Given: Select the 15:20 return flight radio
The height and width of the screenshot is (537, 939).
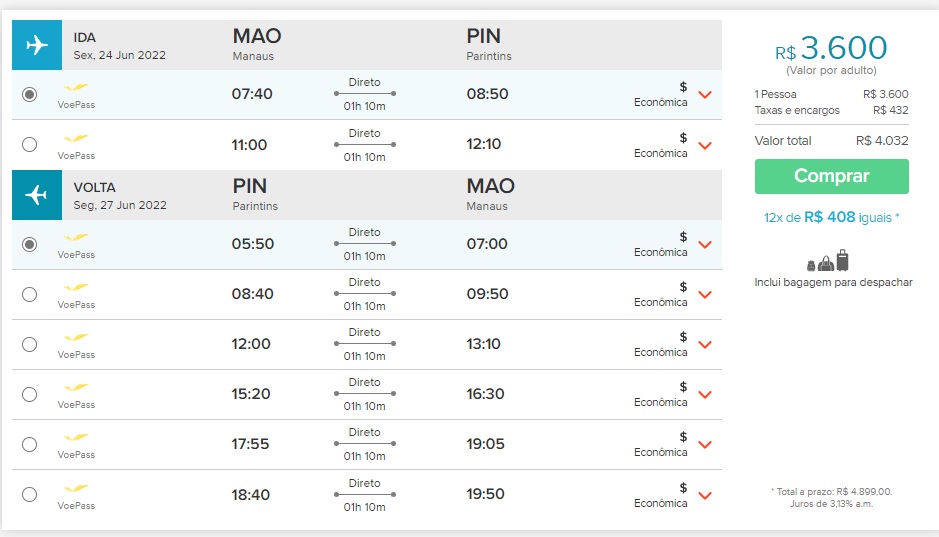Looking at the screenshot, I should tap(29, 395).
